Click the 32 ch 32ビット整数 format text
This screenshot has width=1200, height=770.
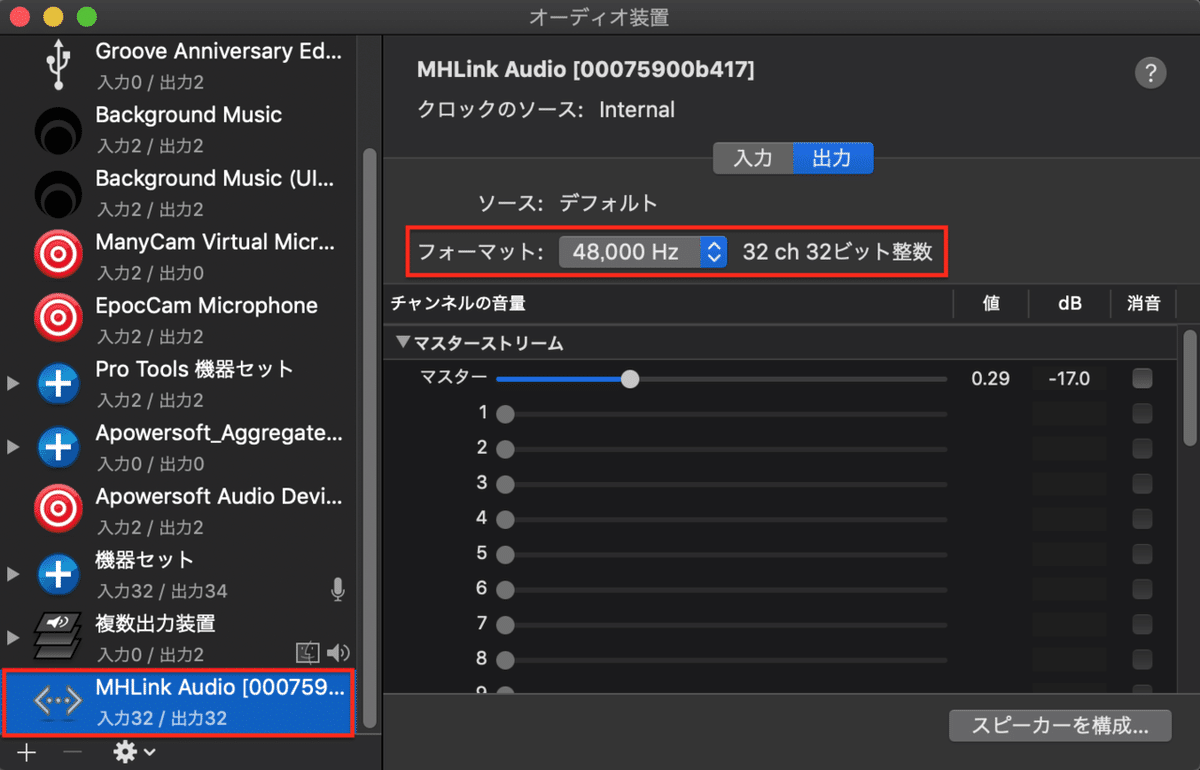click(x=838, y=253)
